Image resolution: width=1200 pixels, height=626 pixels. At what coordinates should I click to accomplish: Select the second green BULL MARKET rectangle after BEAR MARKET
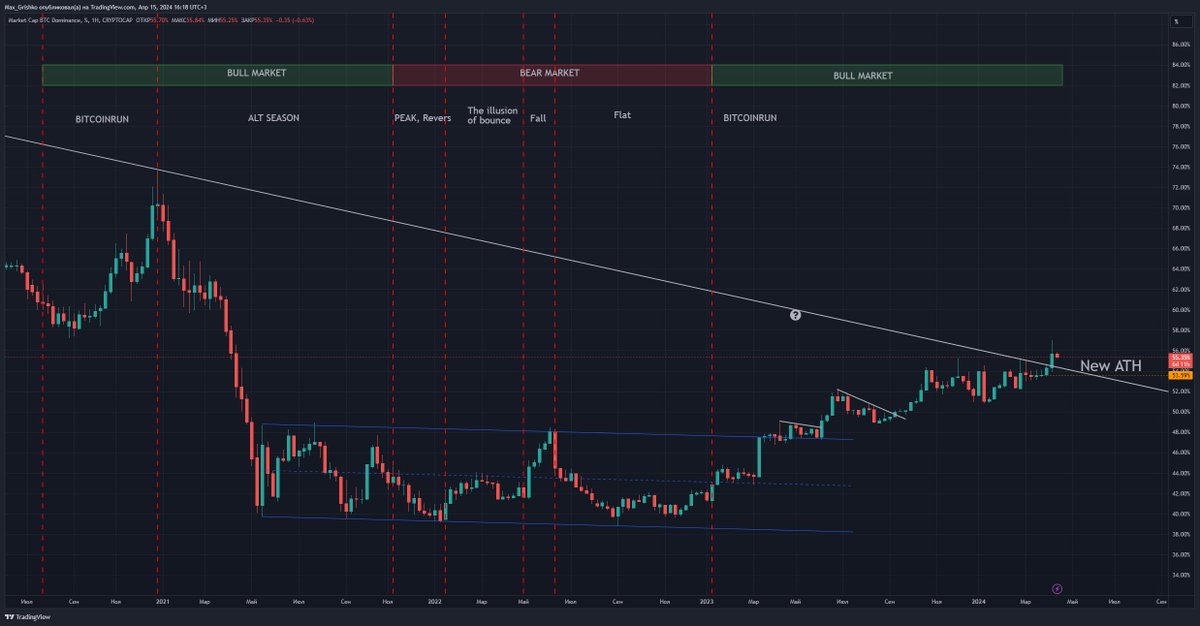886,75
